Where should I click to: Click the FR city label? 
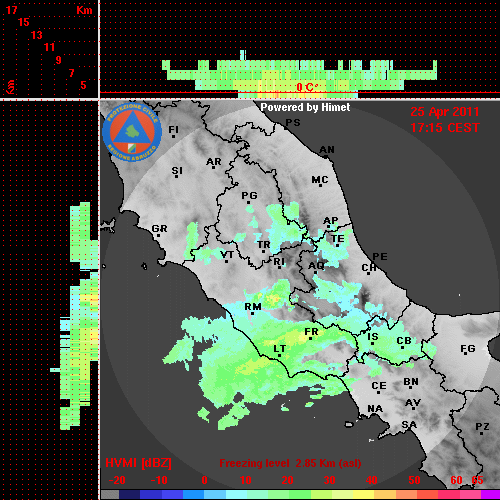coord(311,333)
